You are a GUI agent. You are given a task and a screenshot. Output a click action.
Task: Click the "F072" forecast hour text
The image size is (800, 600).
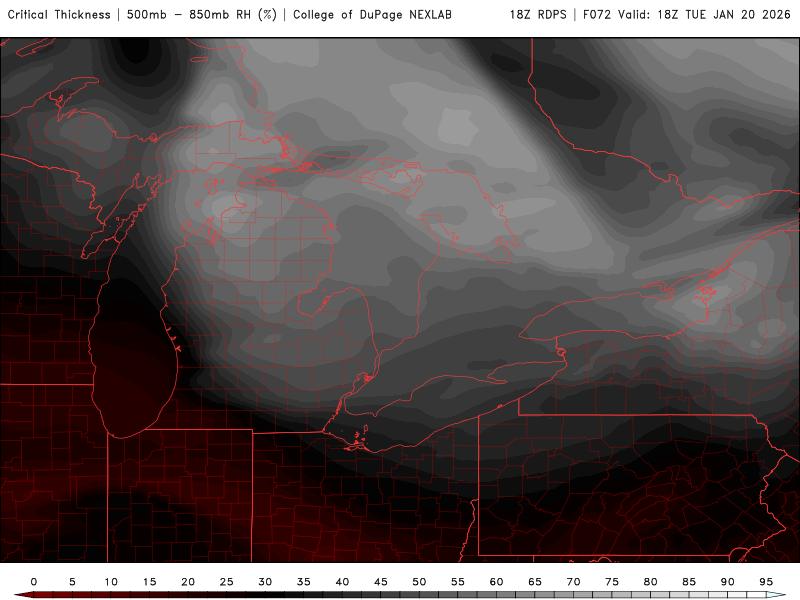598,15
